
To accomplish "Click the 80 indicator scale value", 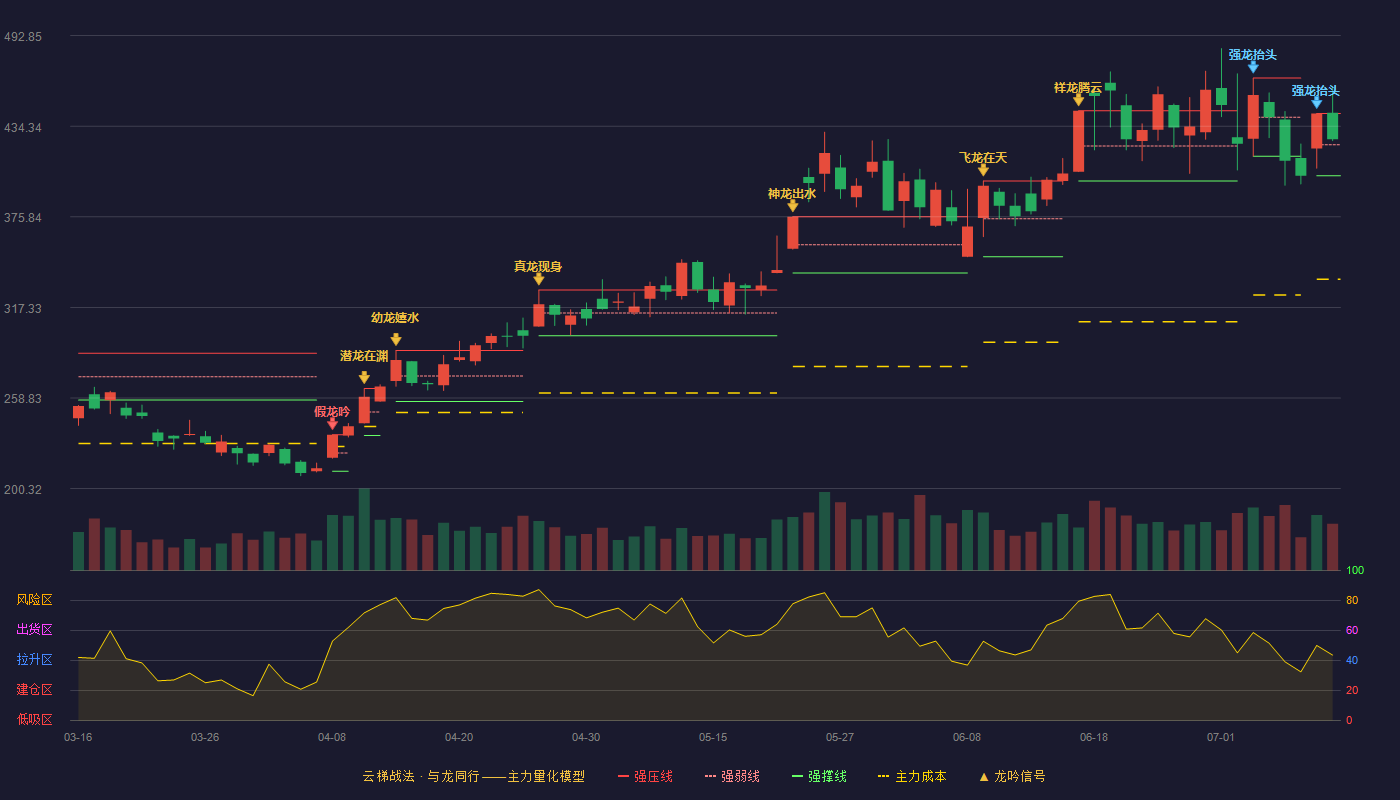I will (1352, 600).
